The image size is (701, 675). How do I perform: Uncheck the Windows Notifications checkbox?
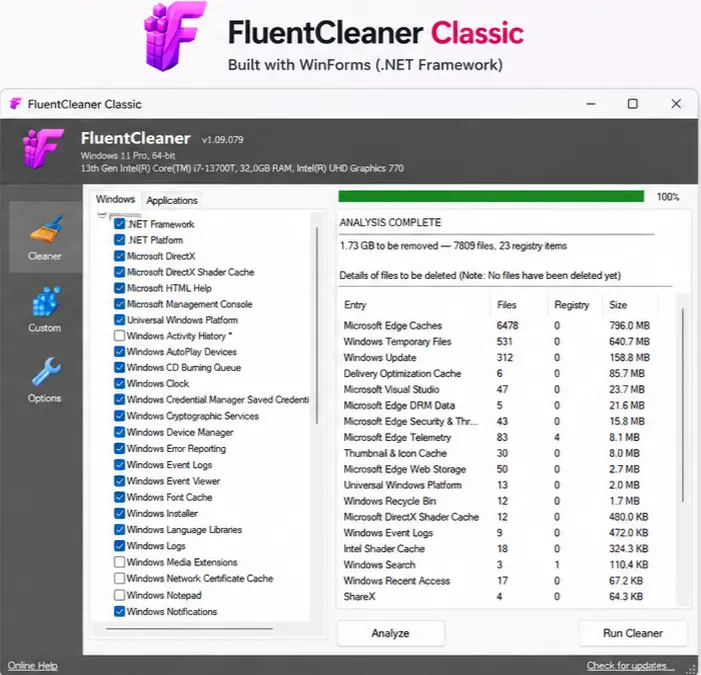(x=119, y=612)
